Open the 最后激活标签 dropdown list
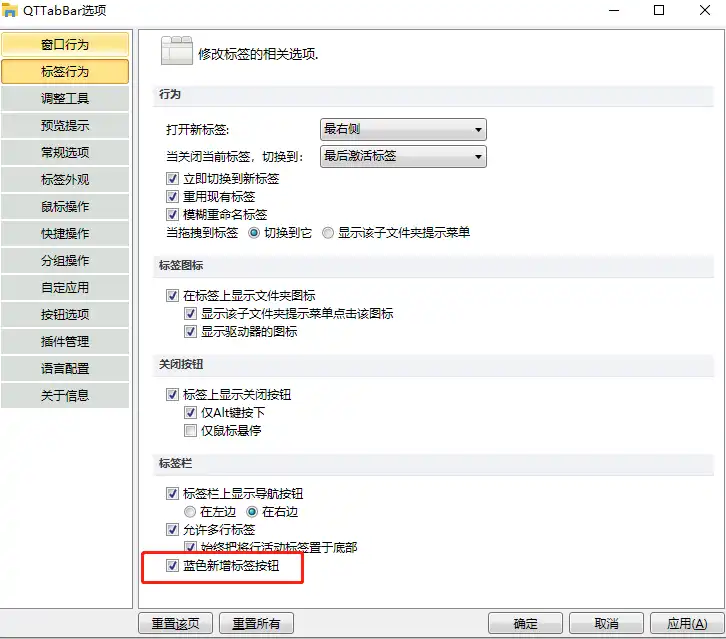Screen dimensions: 726x639 tap(403, 156)
